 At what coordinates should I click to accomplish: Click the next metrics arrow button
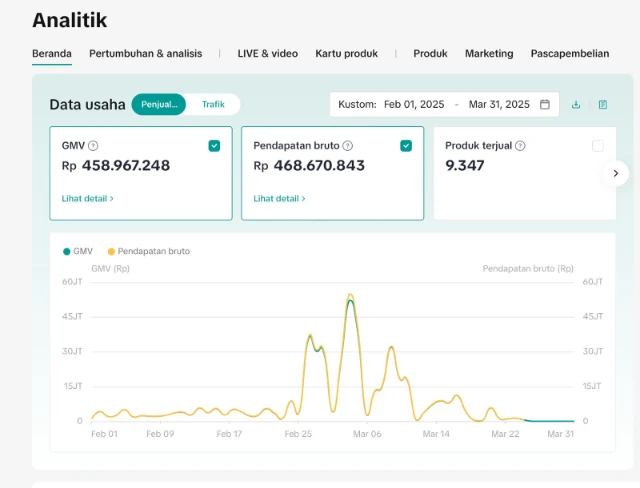pyautogui.click(x=615, y=173)
